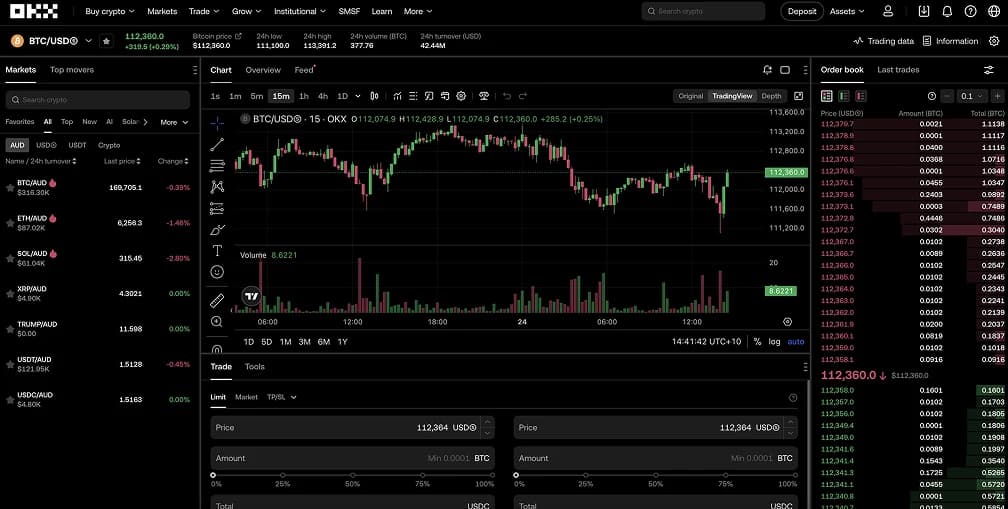This screenshot has width=1008, height=509.
Task: Open the Assets dropdown
Action: coord(848,12)
